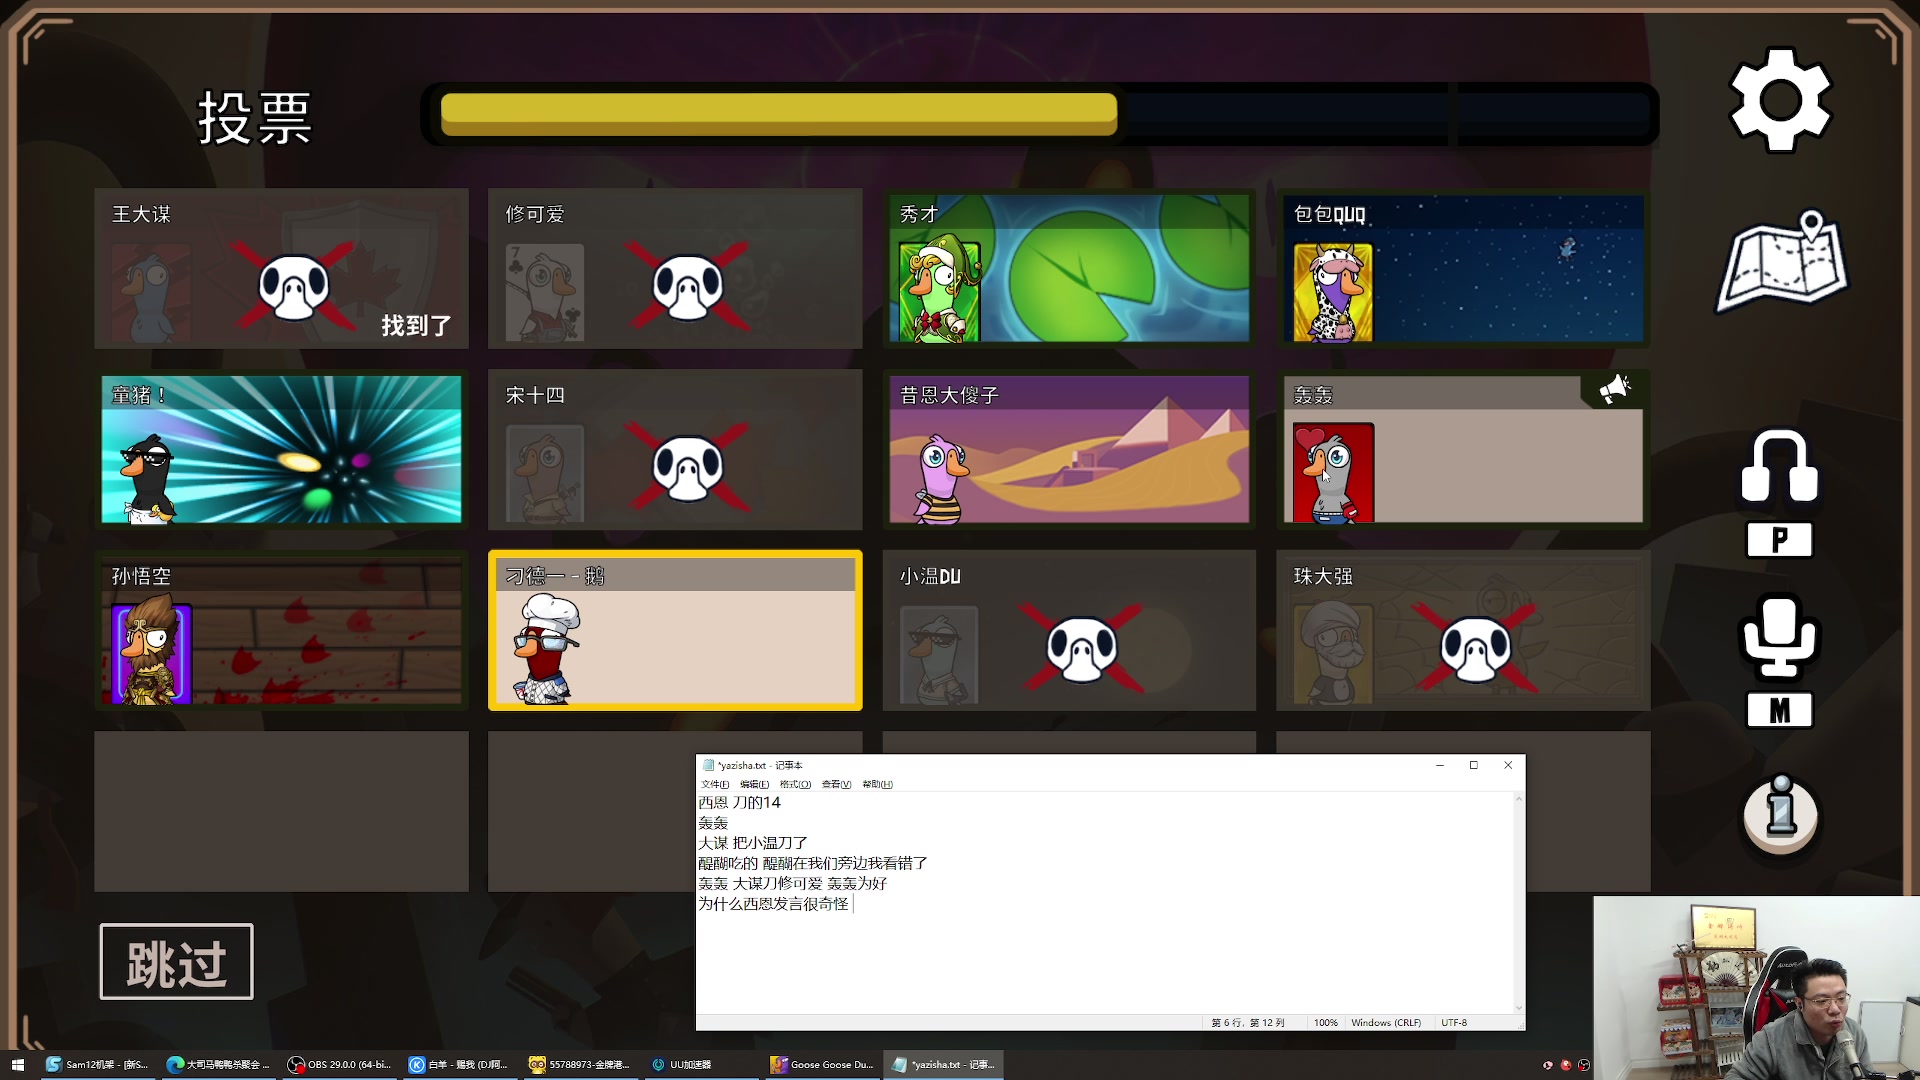Click the 跳过 skip vote button

(176, 962)
